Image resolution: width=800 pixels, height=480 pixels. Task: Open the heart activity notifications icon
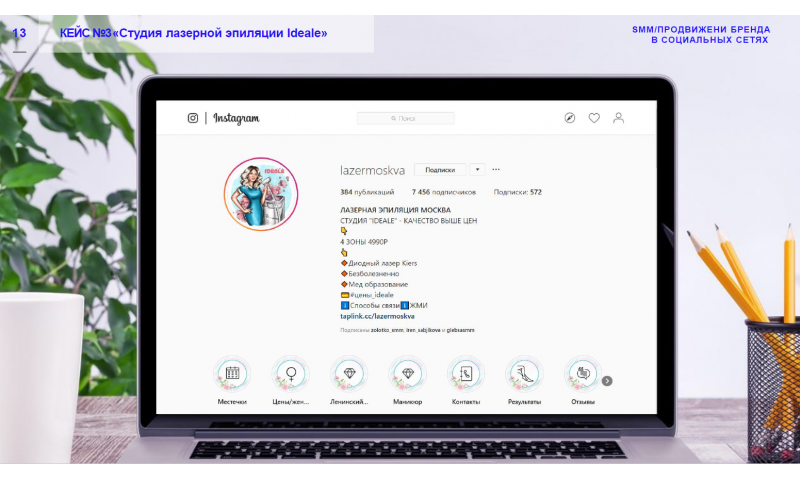coord(594,118)
